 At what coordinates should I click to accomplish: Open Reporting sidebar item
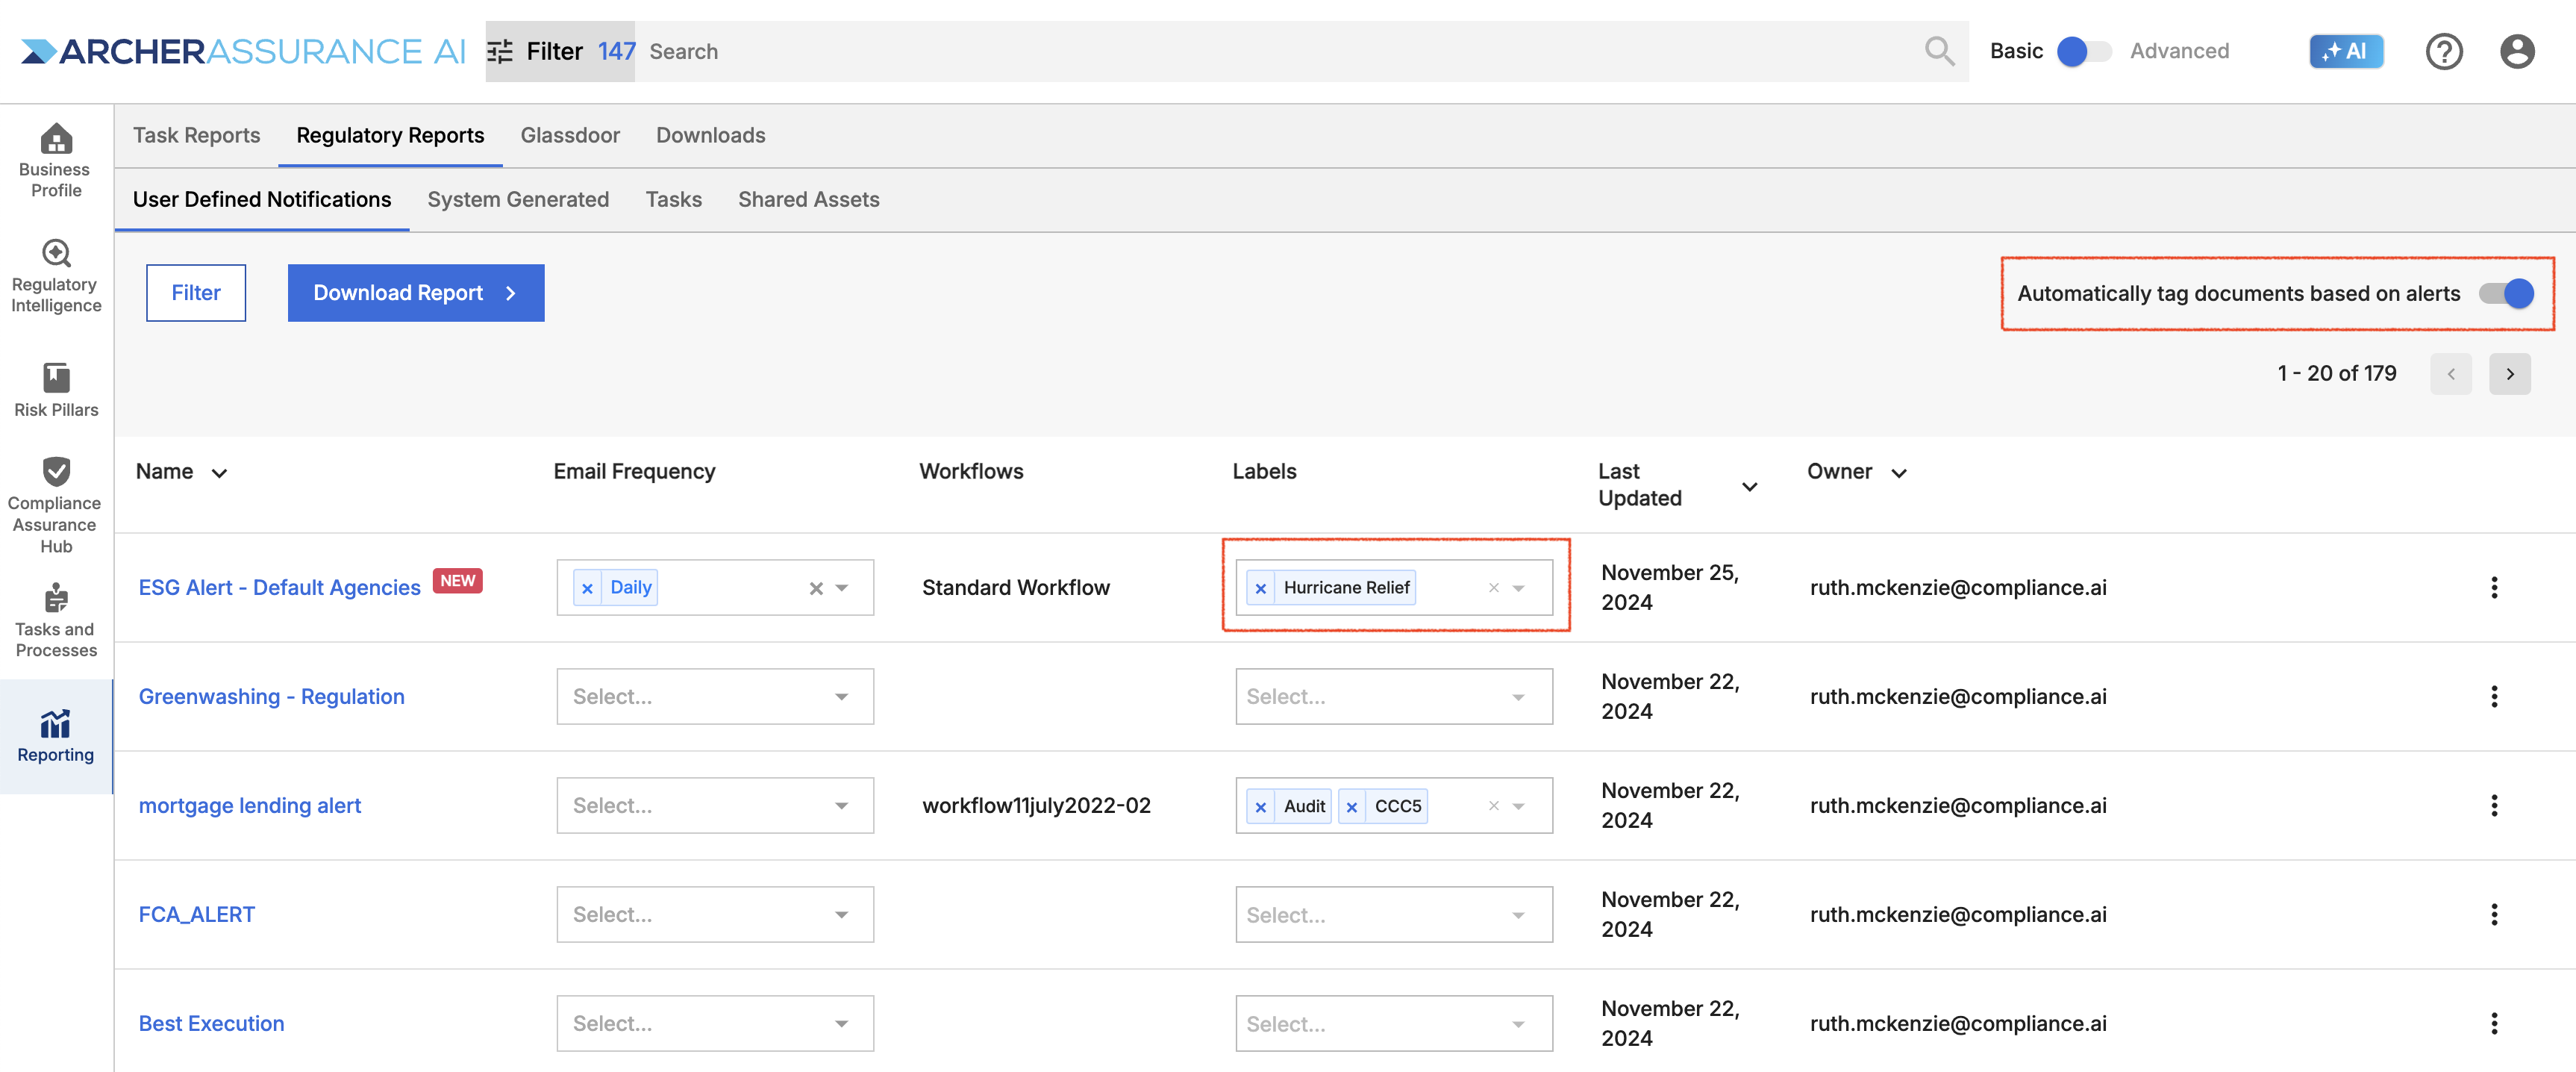click(x=56, y=737)
